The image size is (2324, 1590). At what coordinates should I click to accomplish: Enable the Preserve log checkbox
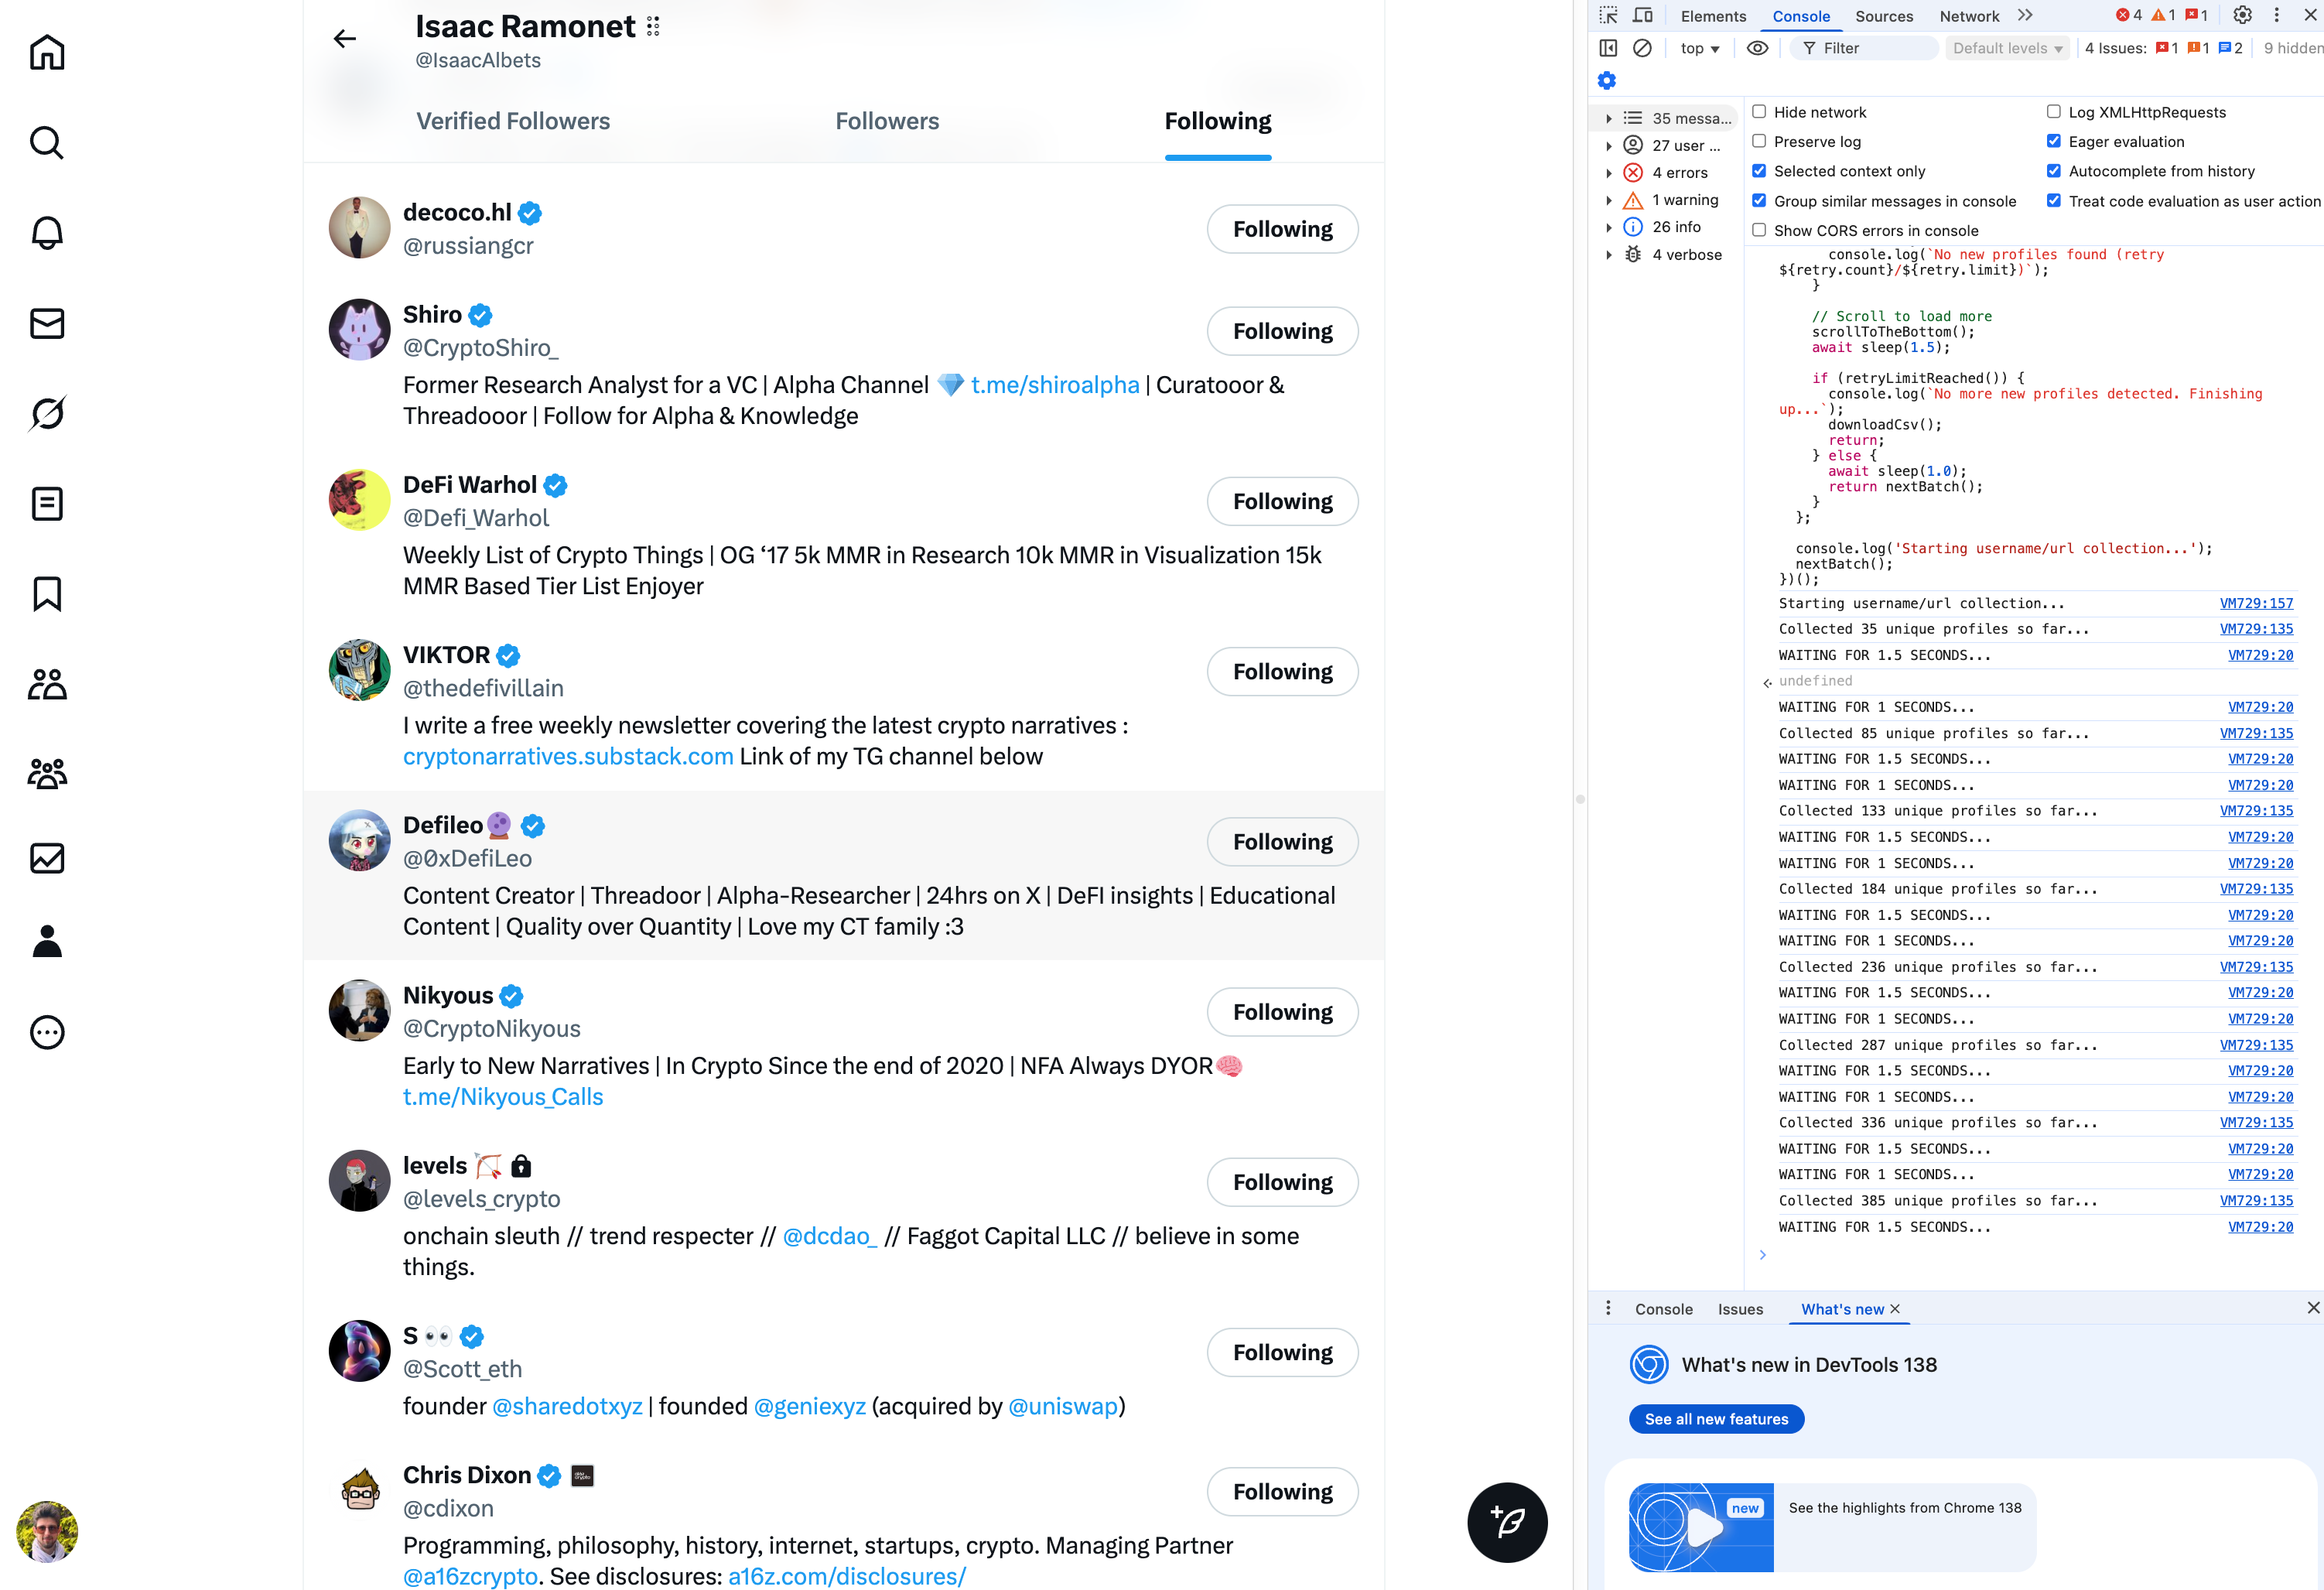tap(1759, 141)
